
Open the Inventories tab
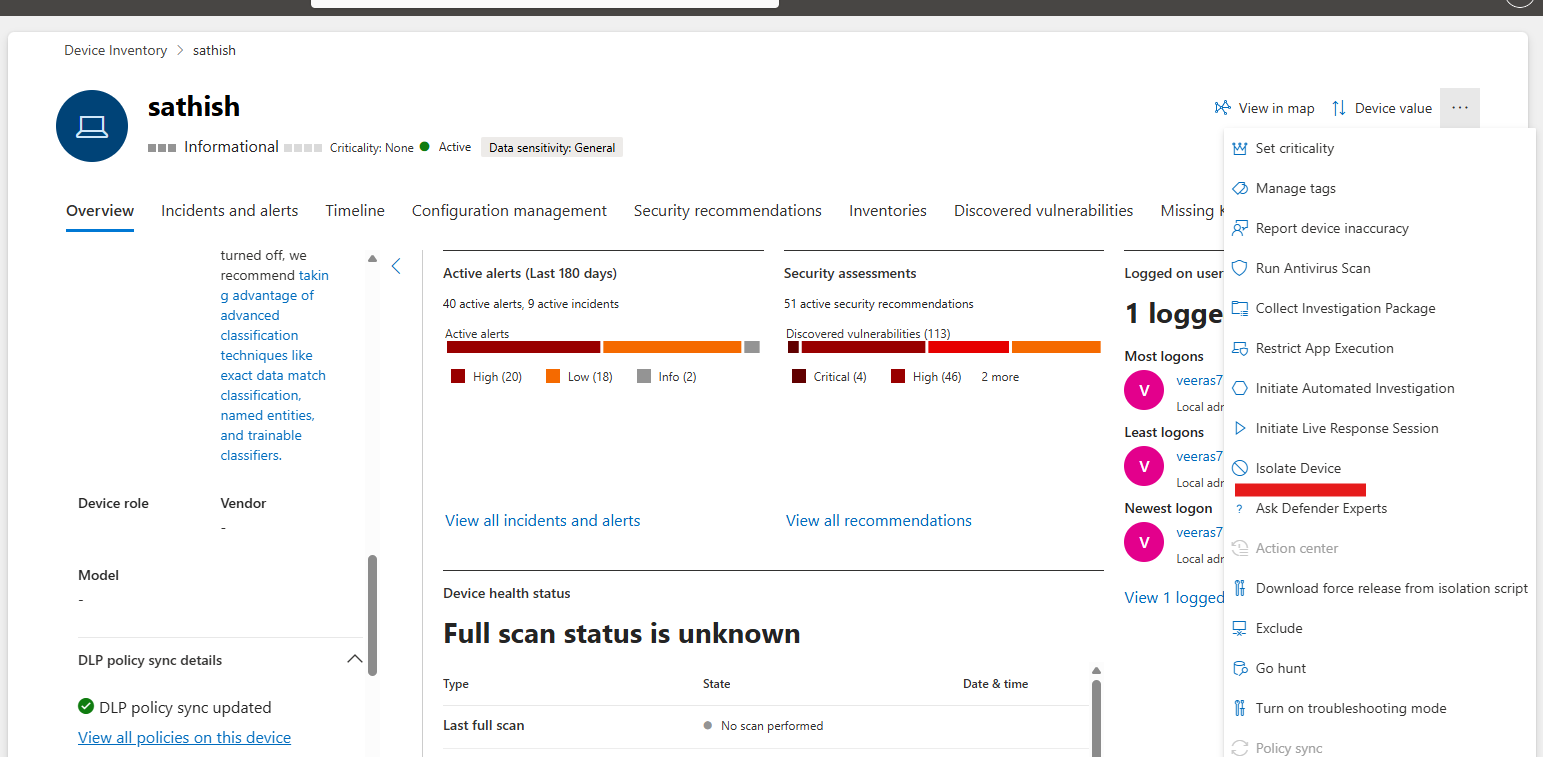888,211
